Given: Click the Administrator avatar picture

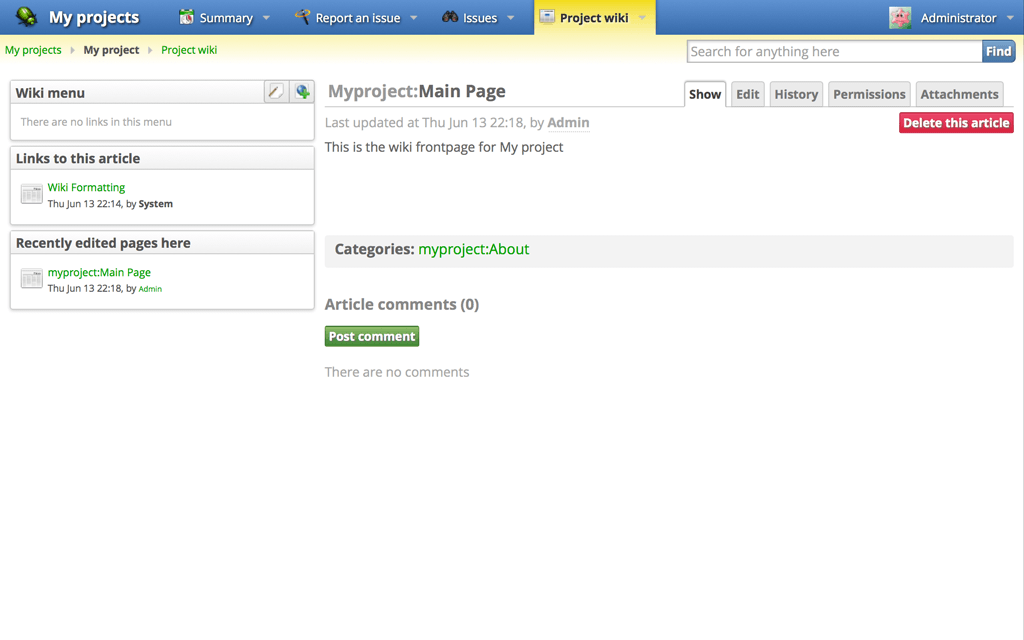Looking at the screenshot, I should tap(900, 17).
